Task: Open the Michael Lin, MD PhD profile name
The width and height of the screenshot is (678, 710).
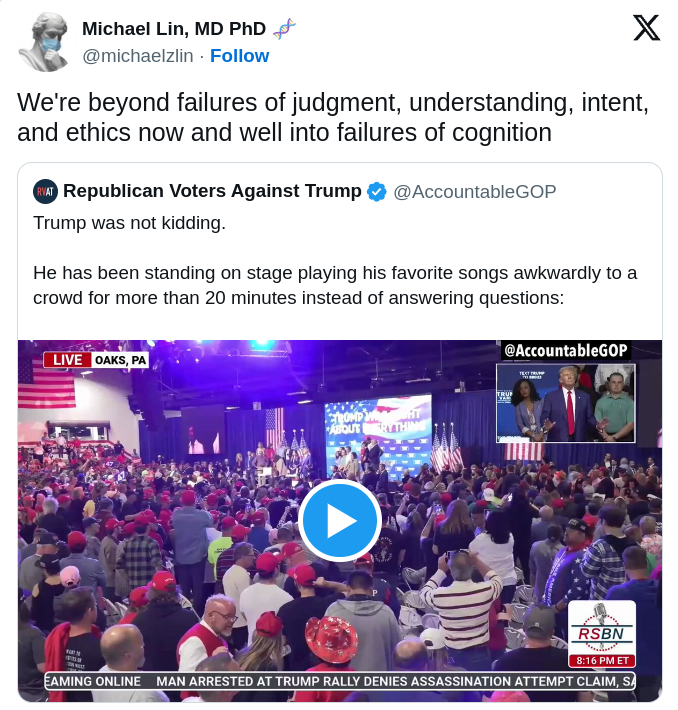Action: (174, 29)
